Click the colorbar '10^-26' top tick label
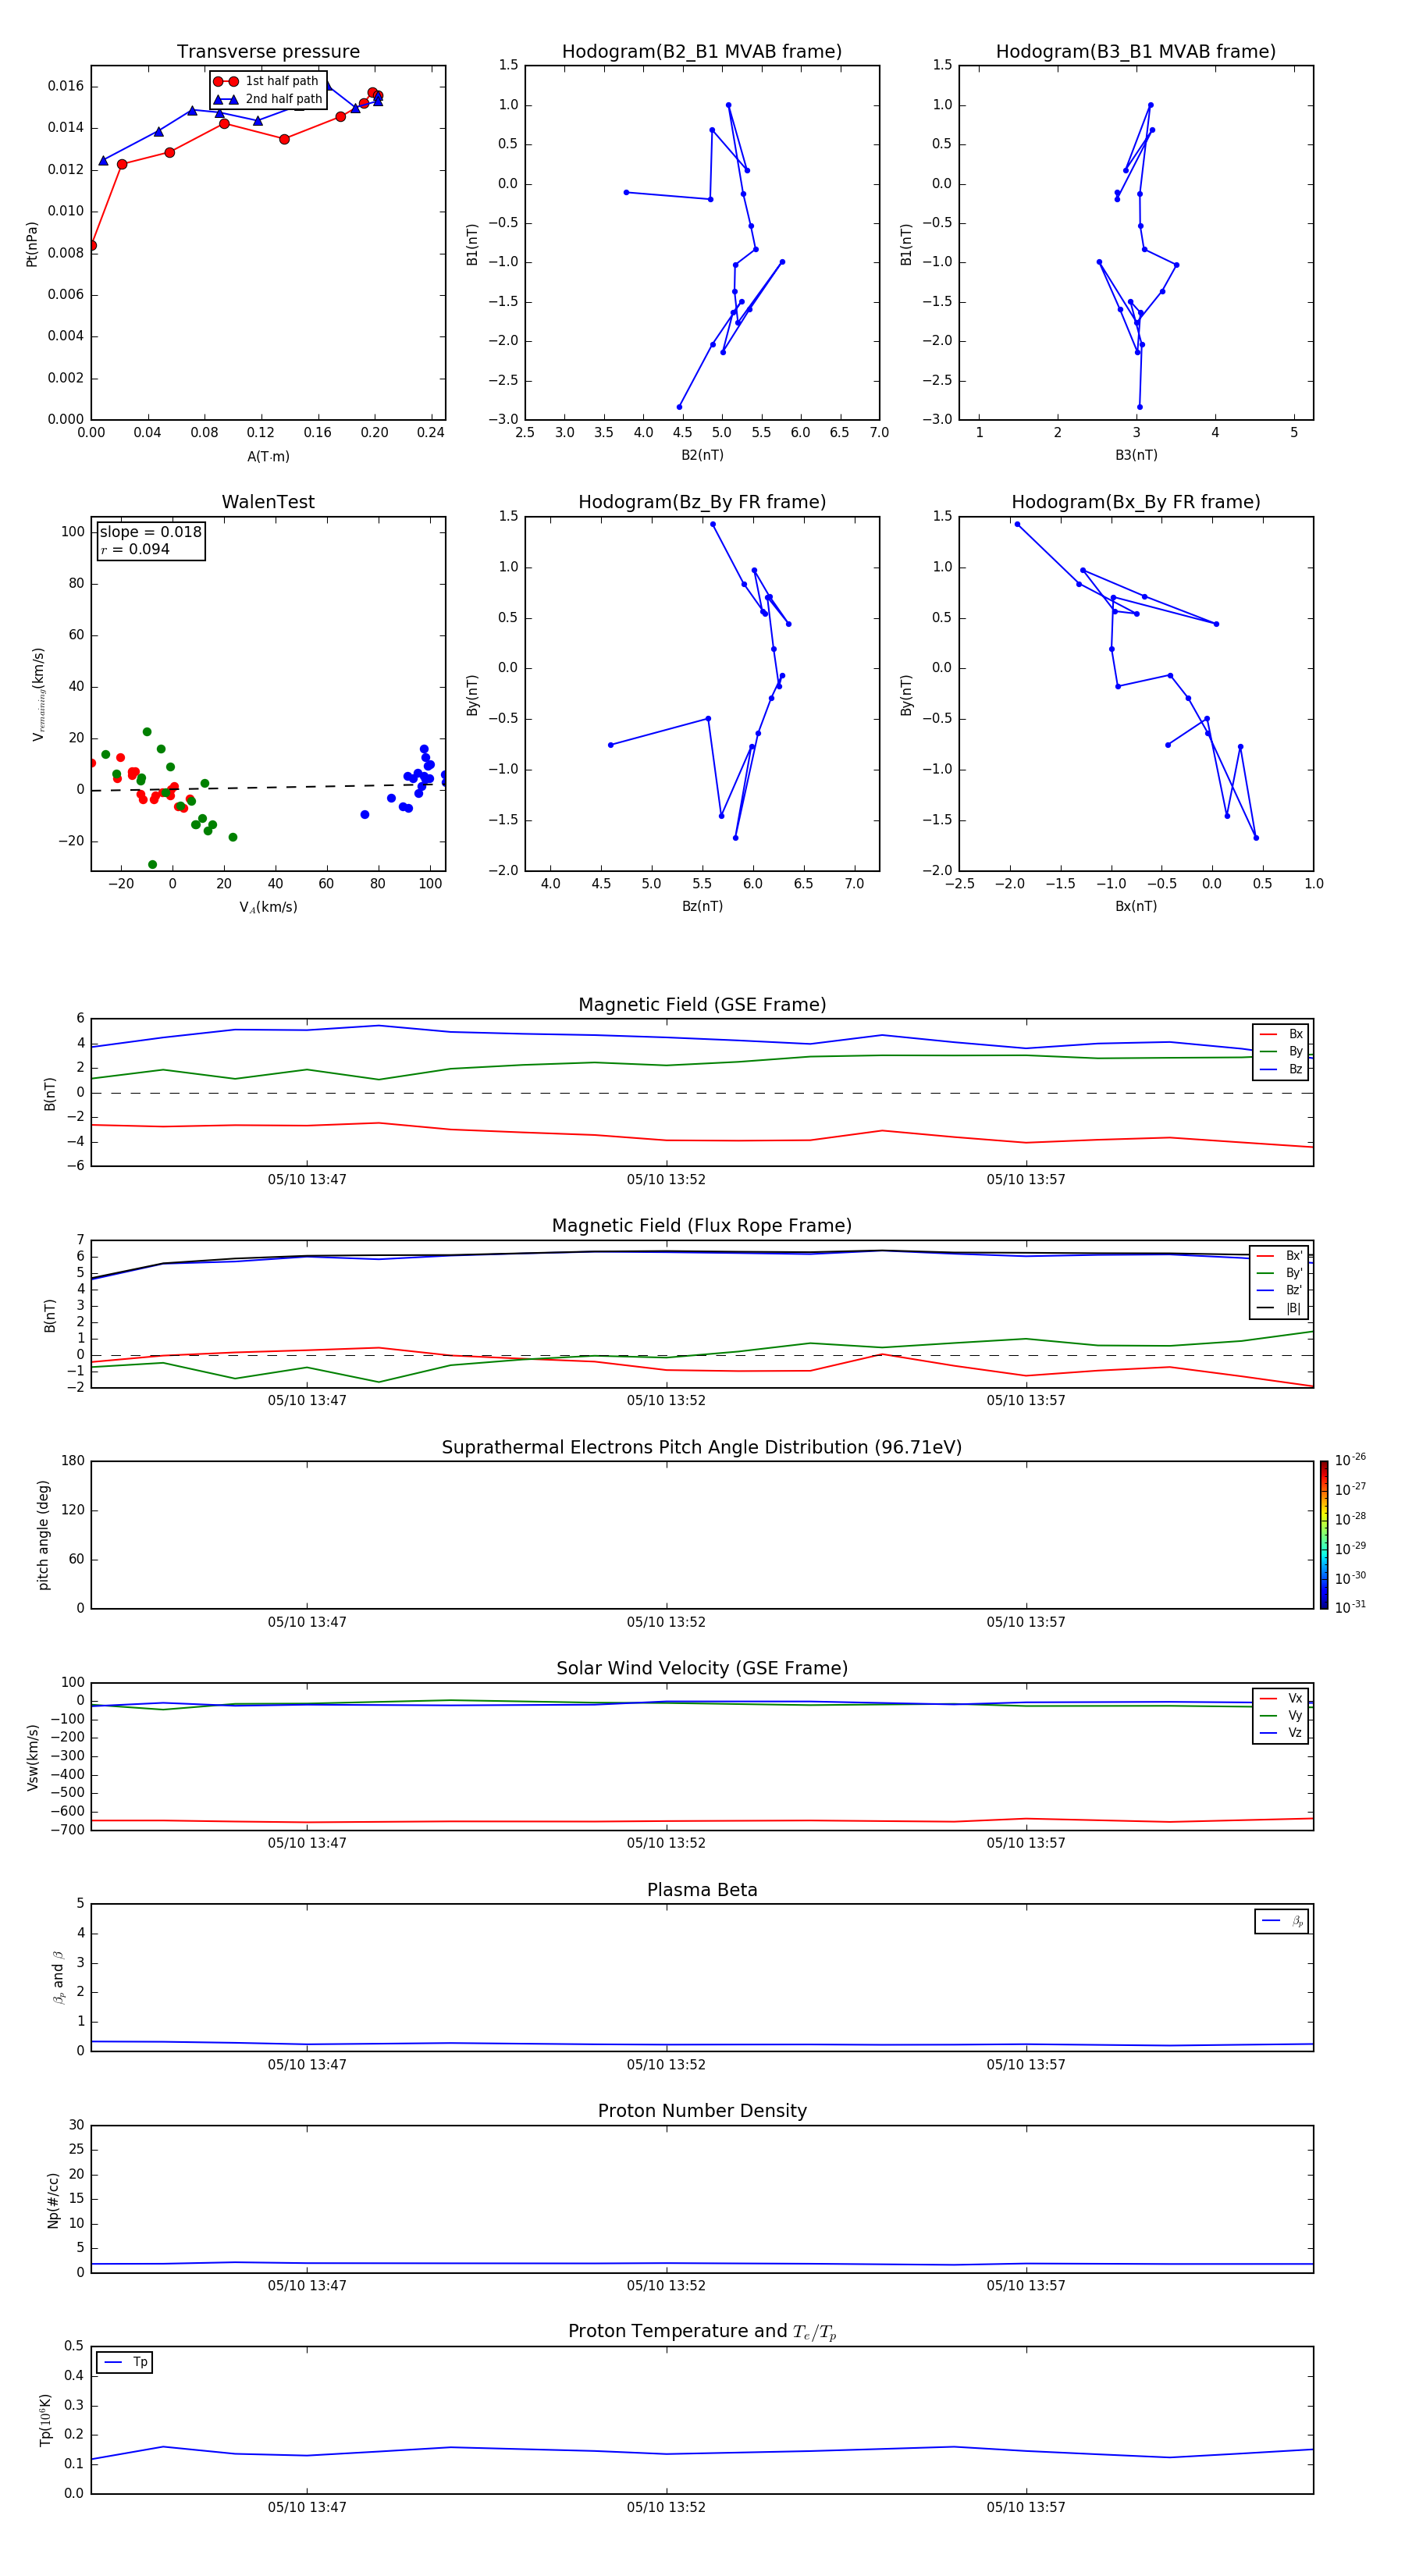This screenshot has height=2576, width=1405. click(x=1350, y=1460)
